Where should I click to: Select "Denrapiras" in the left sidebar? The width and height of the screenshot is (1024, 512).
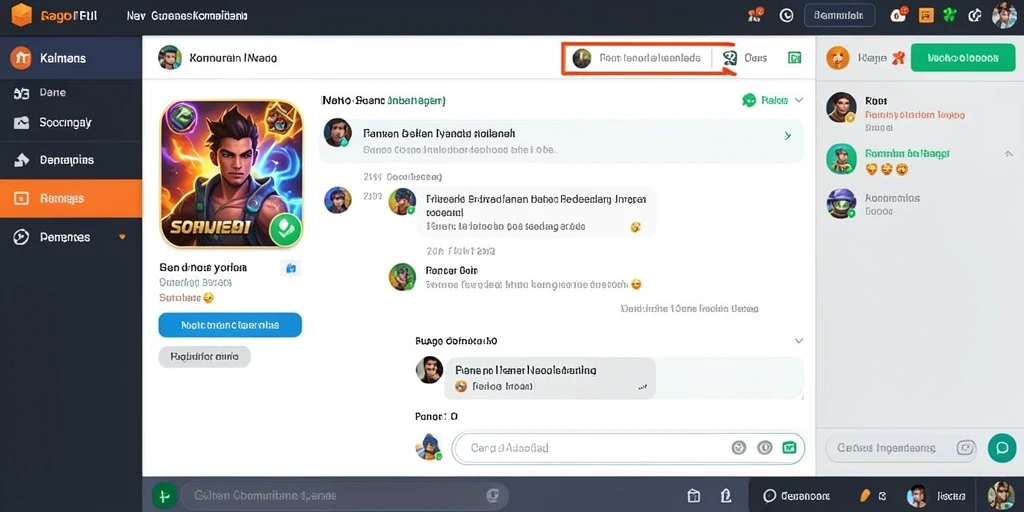tap(71, 159)
